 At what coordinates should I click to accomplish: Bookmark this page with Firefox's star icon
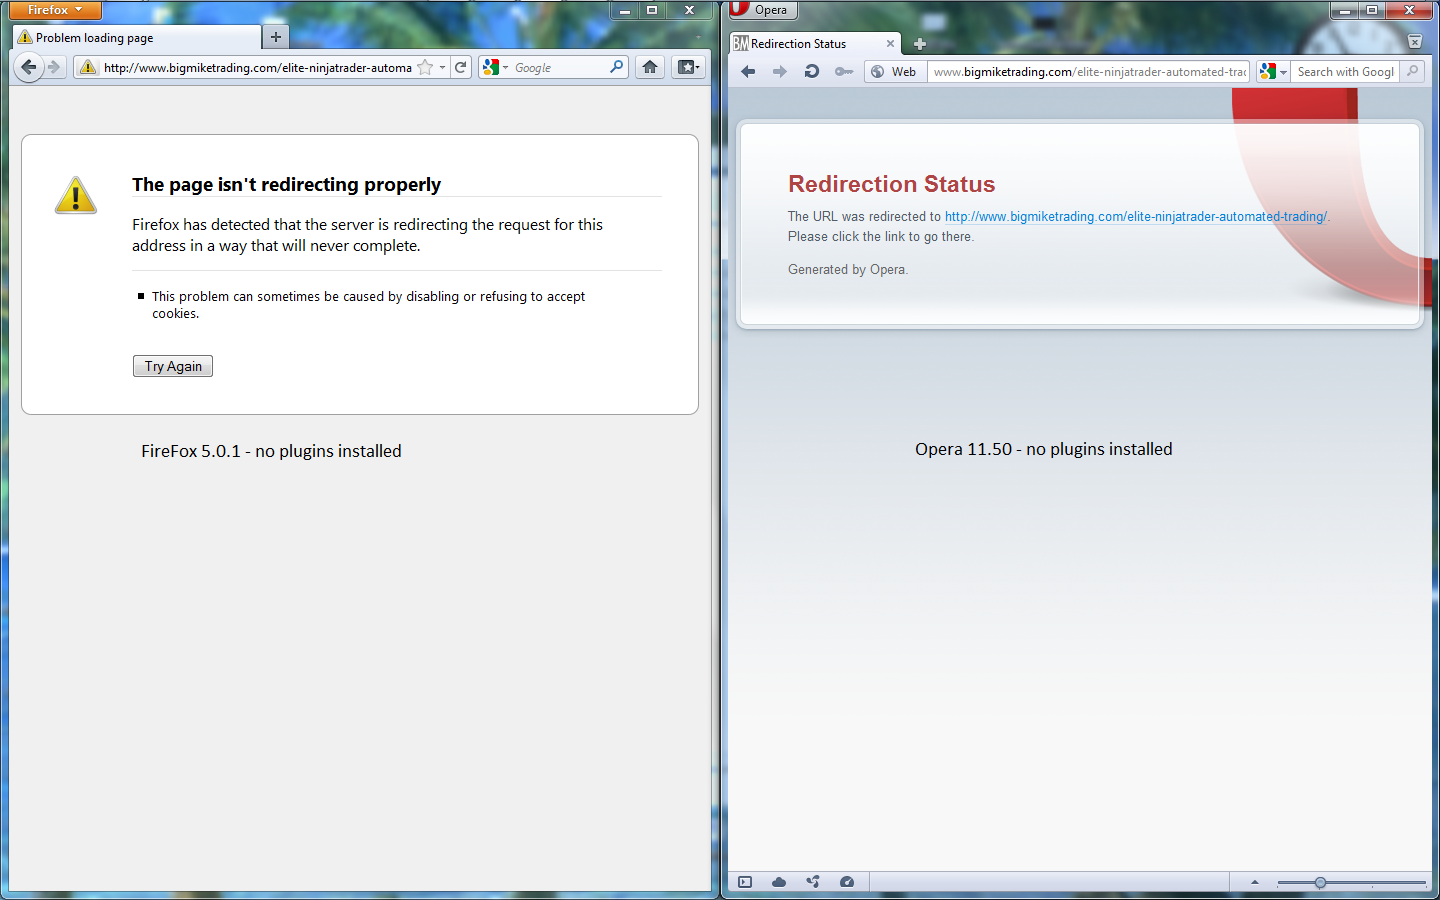pyautogui.click(x=425, y=67)
